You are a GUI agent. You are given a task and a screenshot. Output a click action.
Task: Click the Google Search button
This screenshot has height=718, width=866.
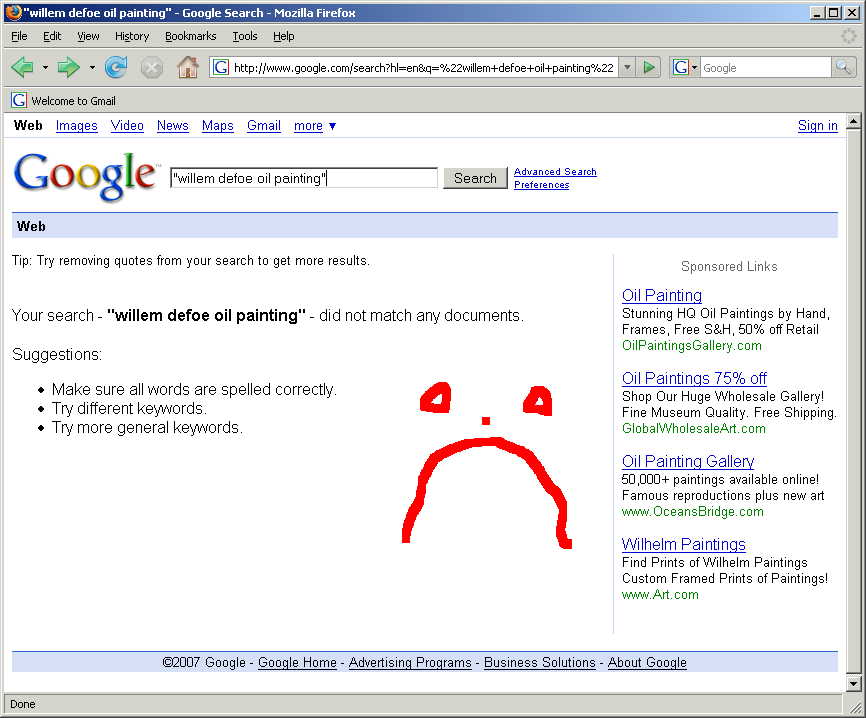(x=475, y=178)
